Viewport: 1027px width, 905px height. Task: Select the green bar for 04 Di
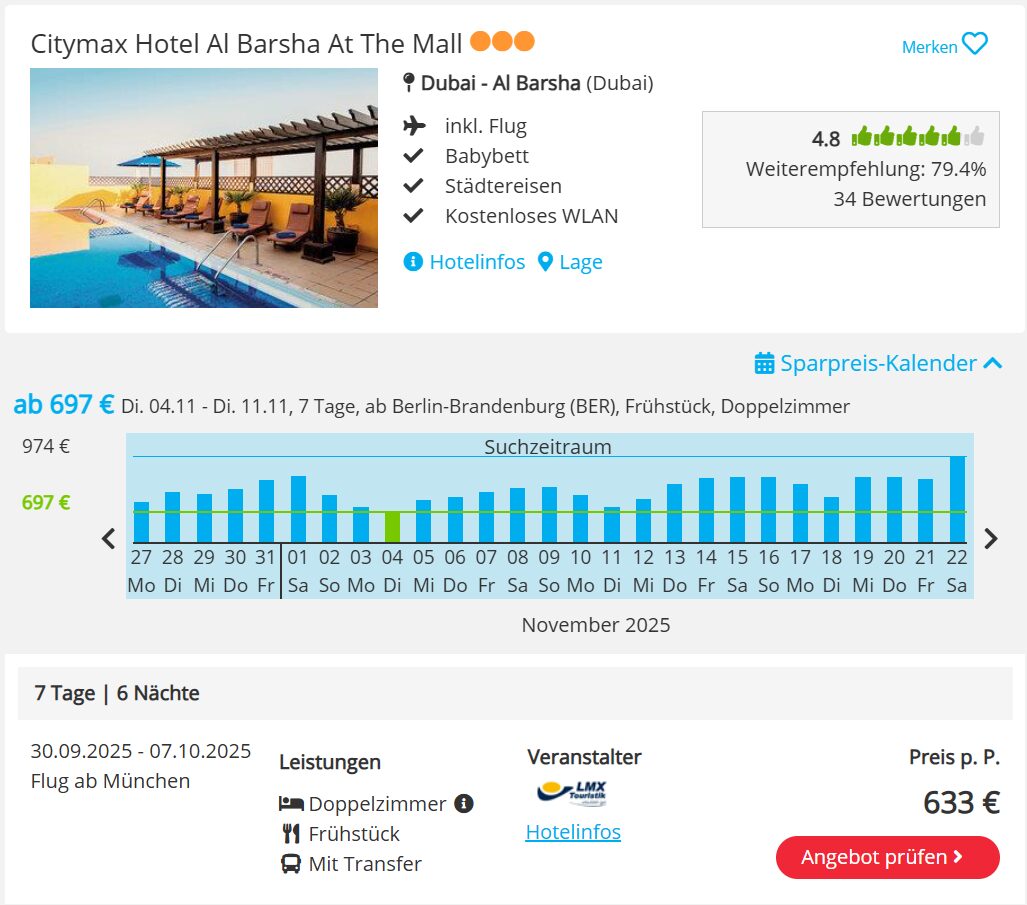392,527
